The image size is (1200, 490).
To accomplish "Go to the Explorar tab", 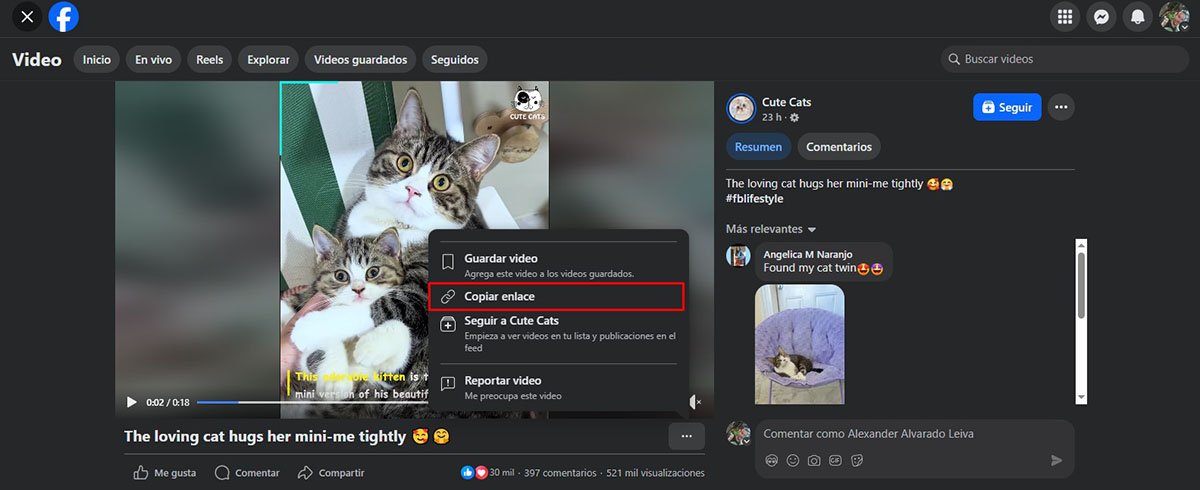I will 269,60.
